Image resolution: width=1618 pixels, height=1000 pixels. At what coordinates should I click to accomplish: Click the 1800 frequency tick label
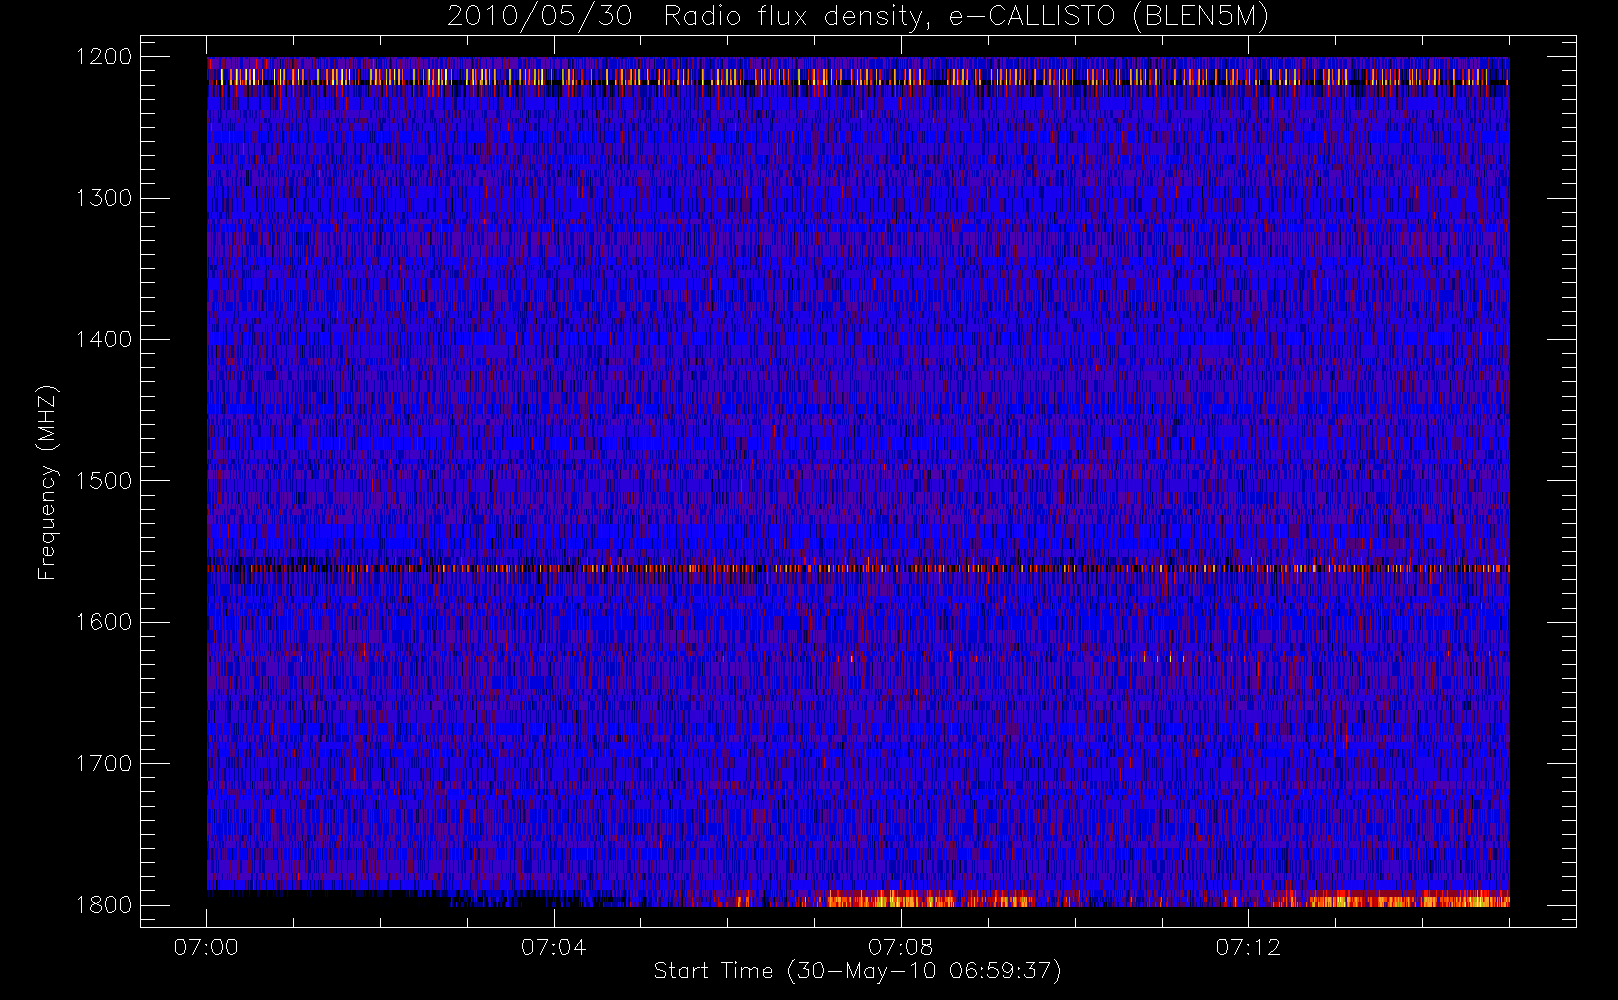click(x=105, y=905)
